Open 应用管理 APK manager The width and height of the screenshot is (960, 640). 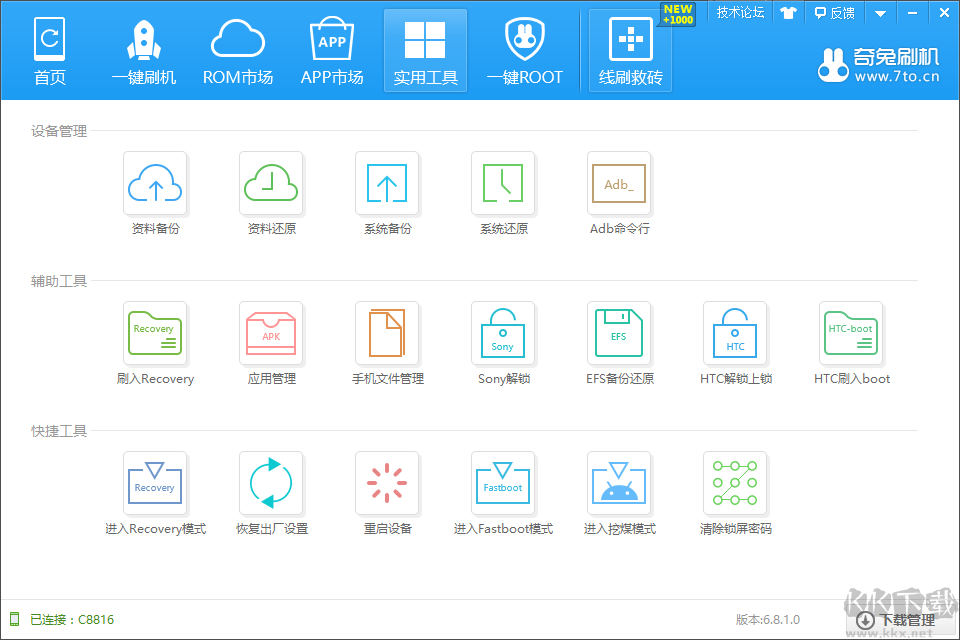pyautogui.click(x=271, y=334)
